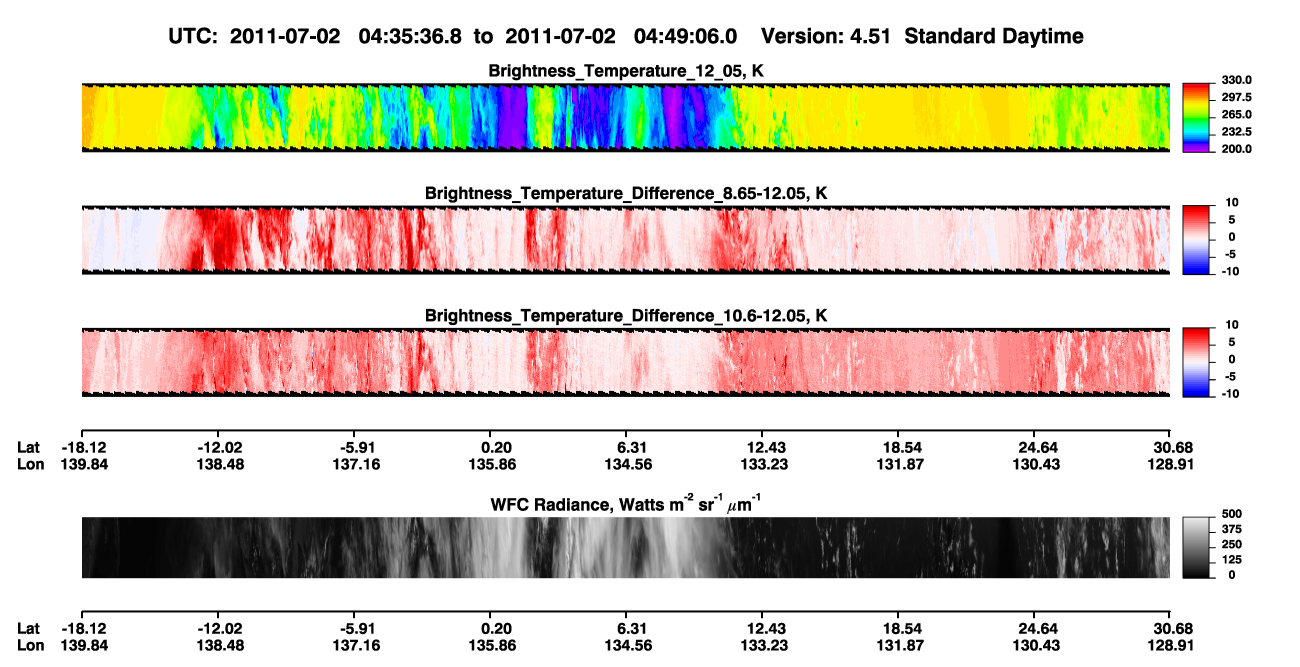Click latitude 12.43 under the WFC Radiance panel

766,629
